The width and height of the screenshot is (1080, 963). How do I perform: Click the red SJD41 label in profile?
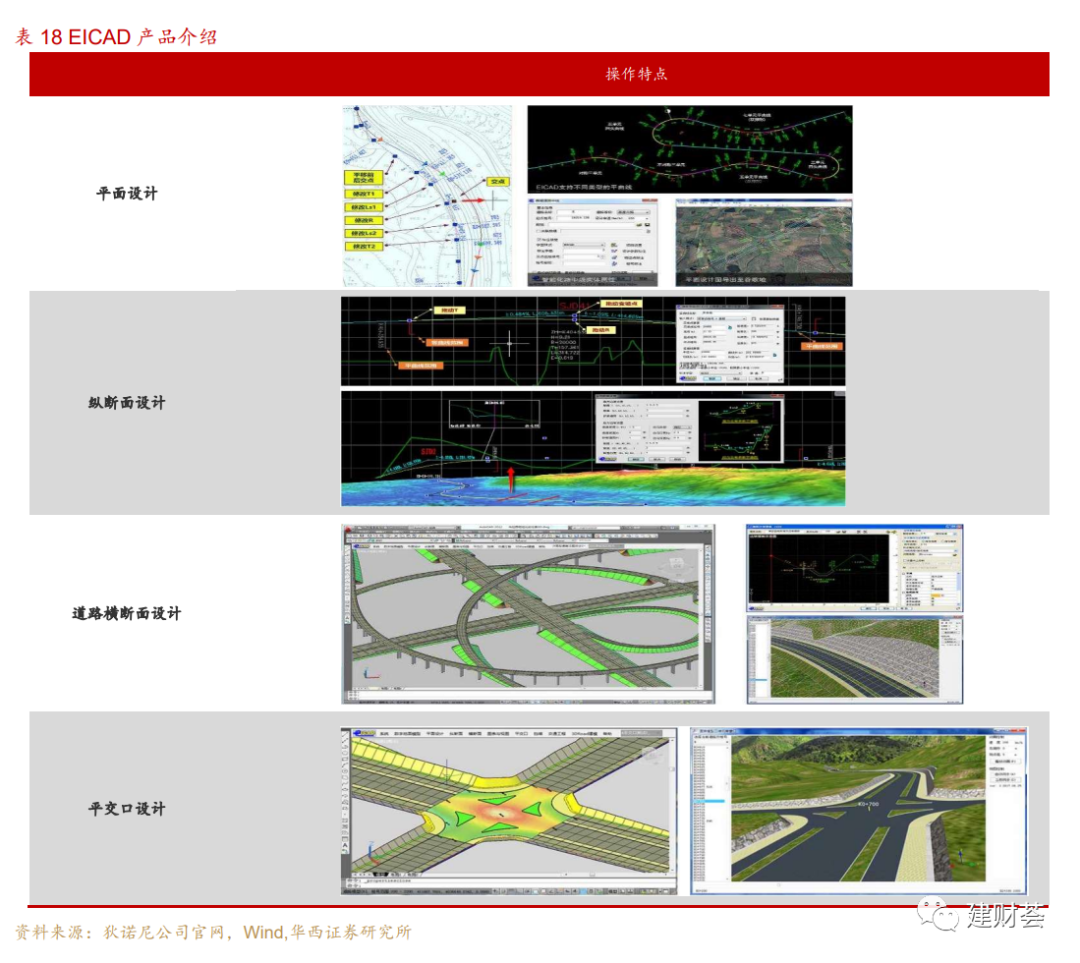[x=574, y=305]
